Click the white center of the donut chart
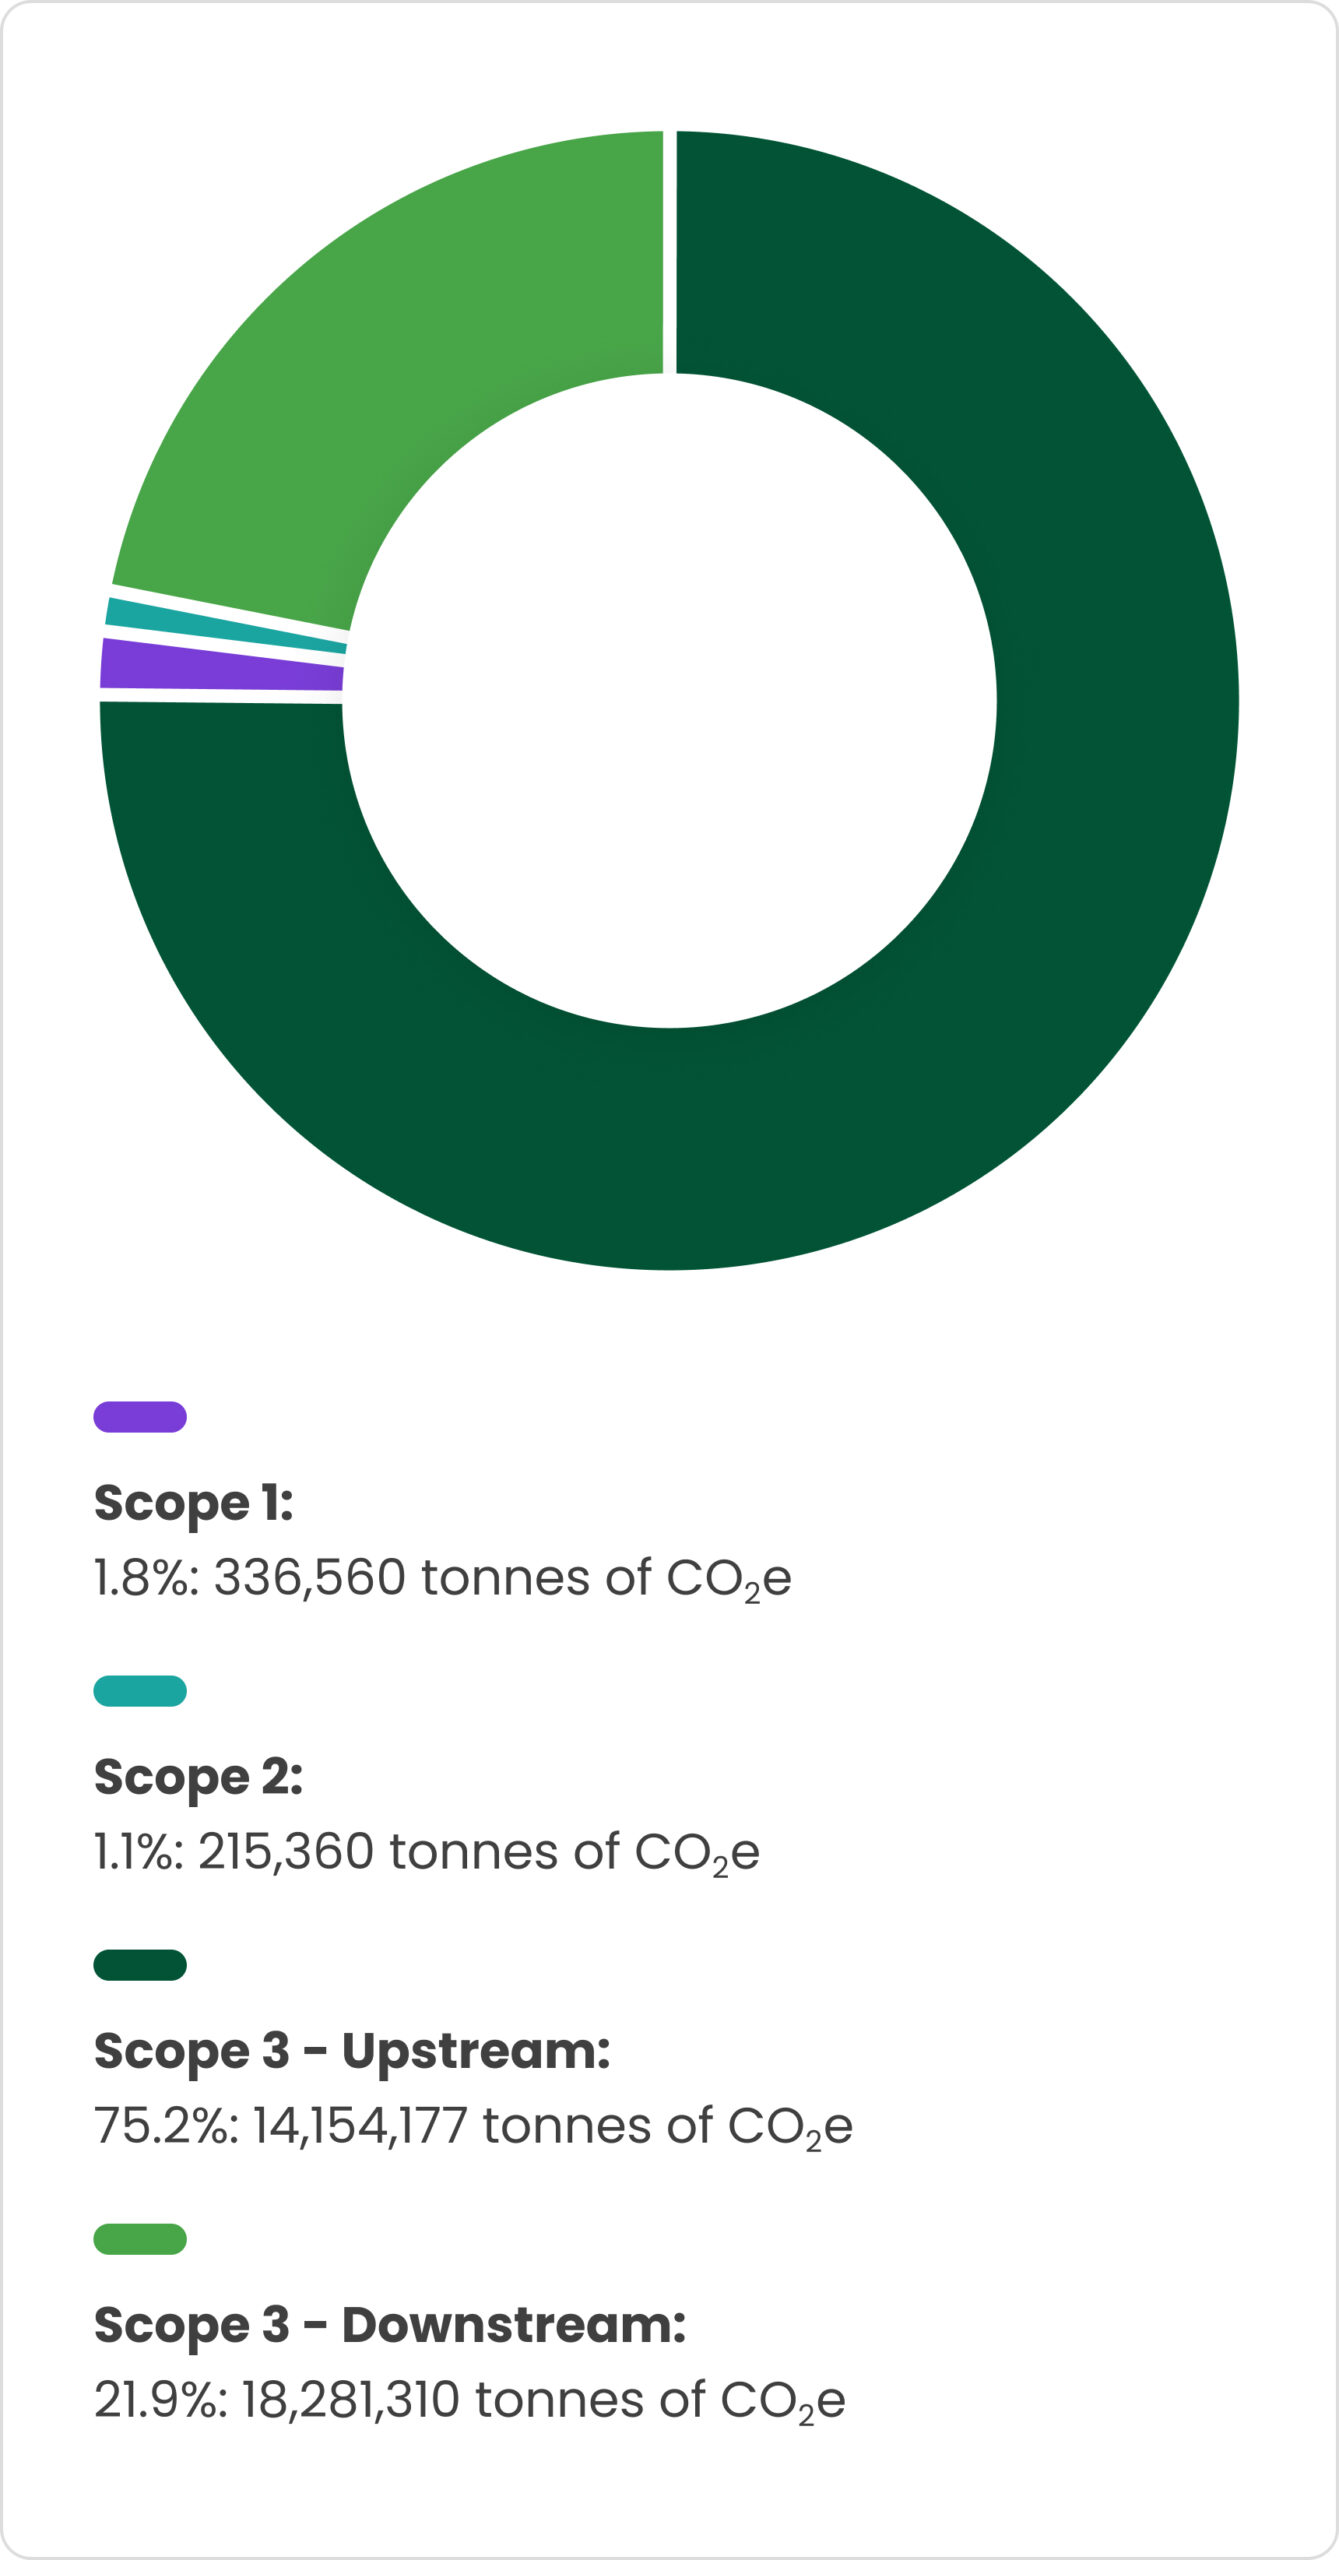 coord(670,700)
